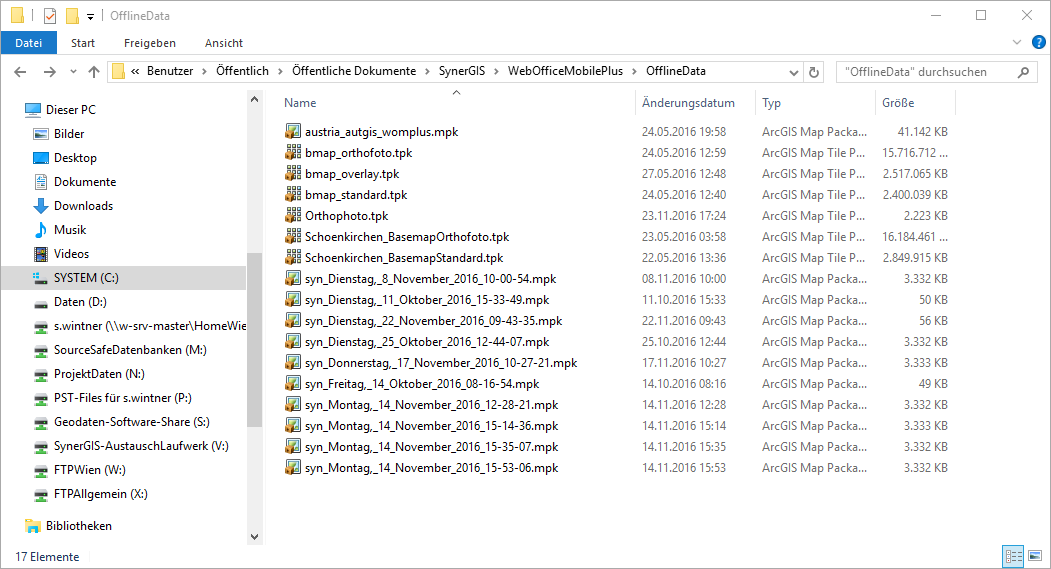
Task: Open recent locations dropdown arrow
Action: coord(73,72)
